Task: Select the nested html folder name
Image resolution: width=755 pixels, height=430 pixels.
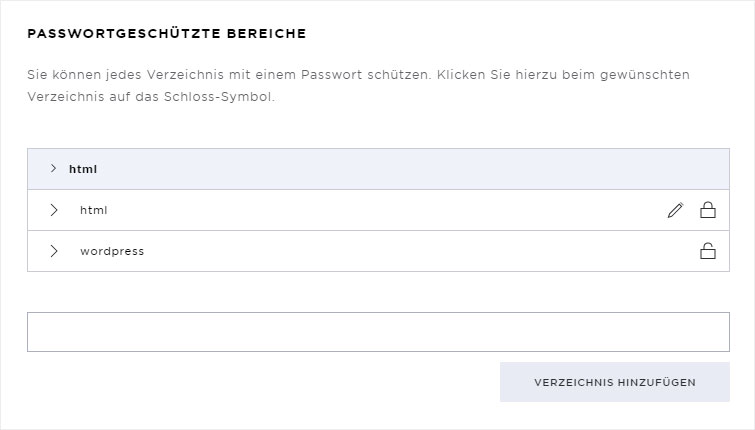Action: 93,210
